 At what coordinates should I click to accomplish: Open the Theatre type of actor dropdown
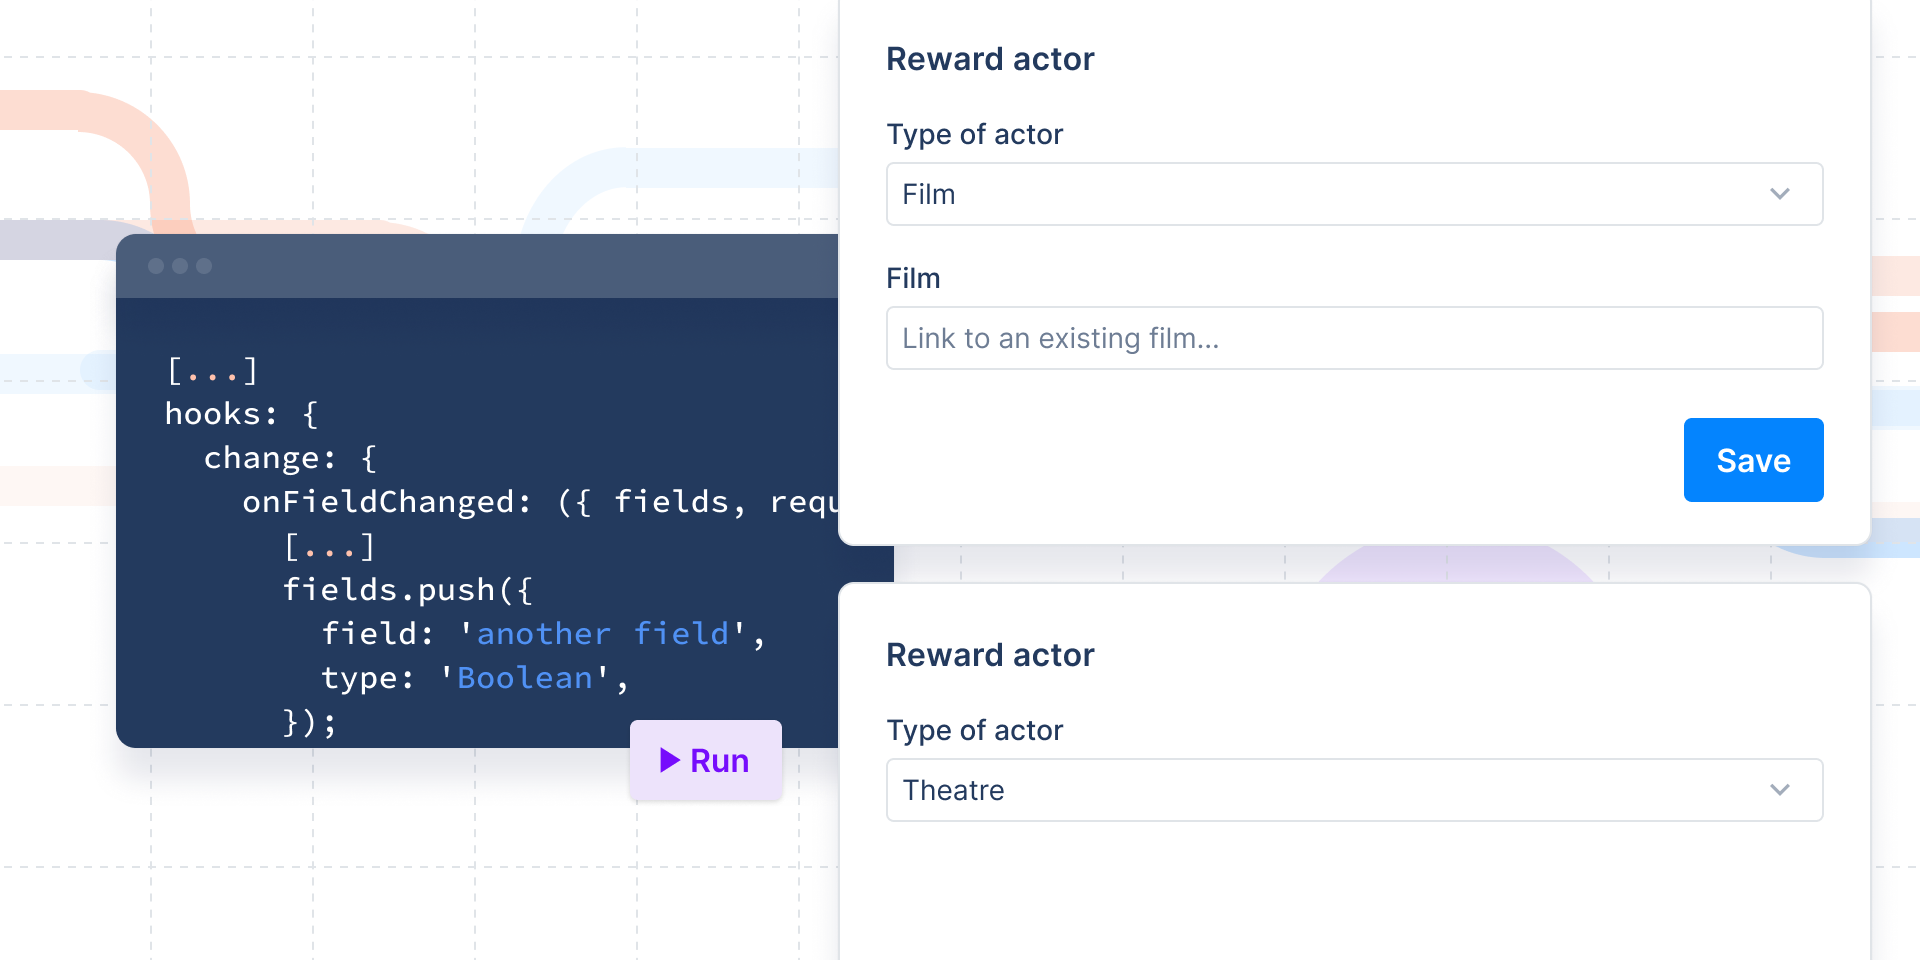(x=1354, y=790)
